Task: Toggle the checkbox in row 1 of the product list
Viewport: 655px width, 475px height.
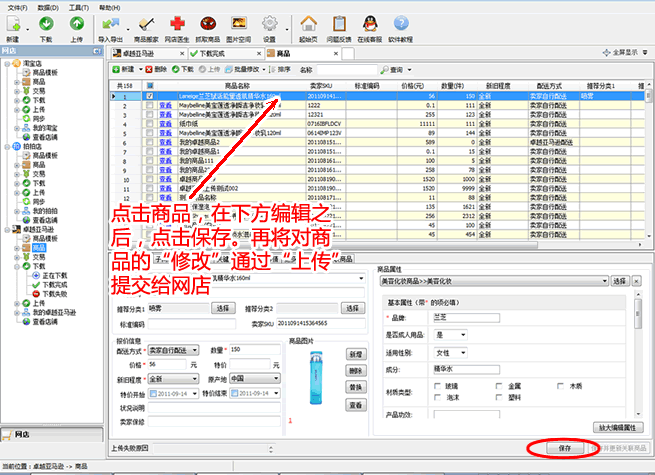Action: point(150,96)
